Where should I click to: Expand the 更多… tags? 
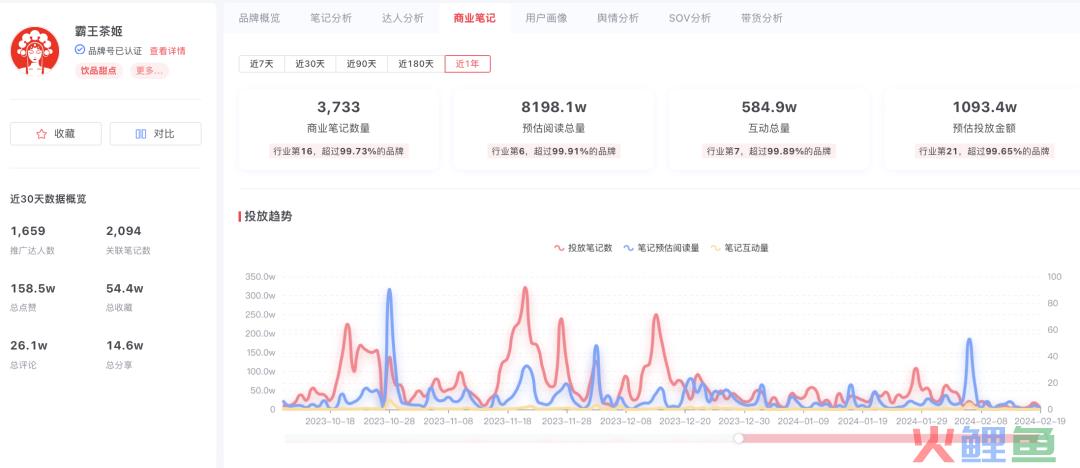pyautogui.click(x=149, y=70)
